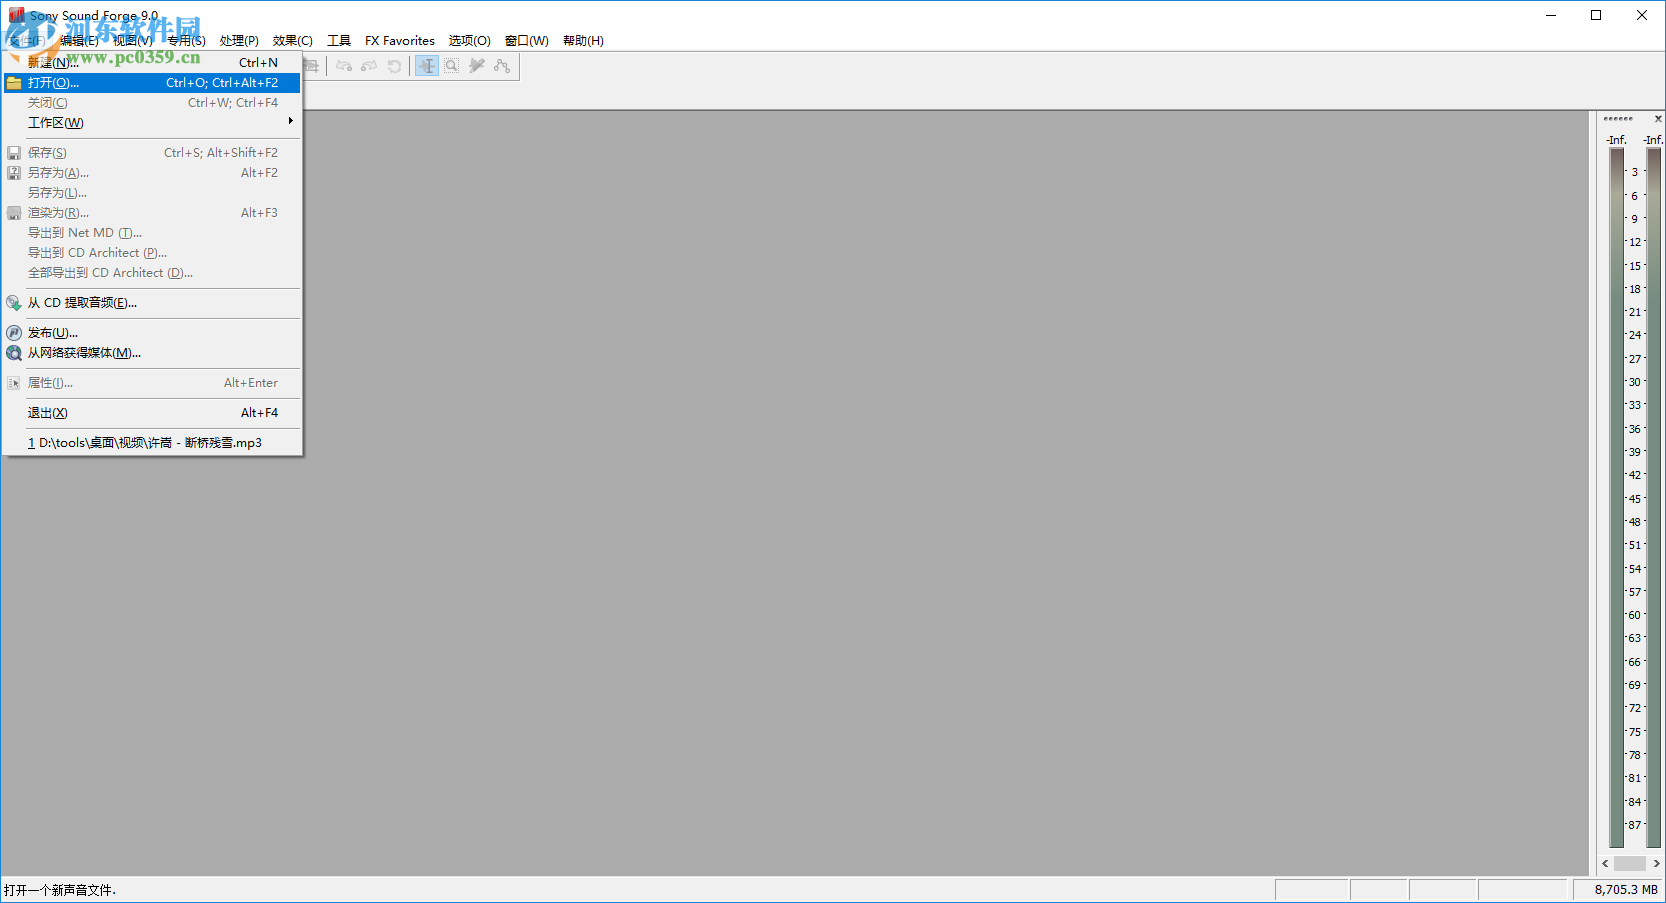Viewport: 1666px width, 903px height.
Task: Expand the 工作区(W) submenu
Action: [152, 123]
